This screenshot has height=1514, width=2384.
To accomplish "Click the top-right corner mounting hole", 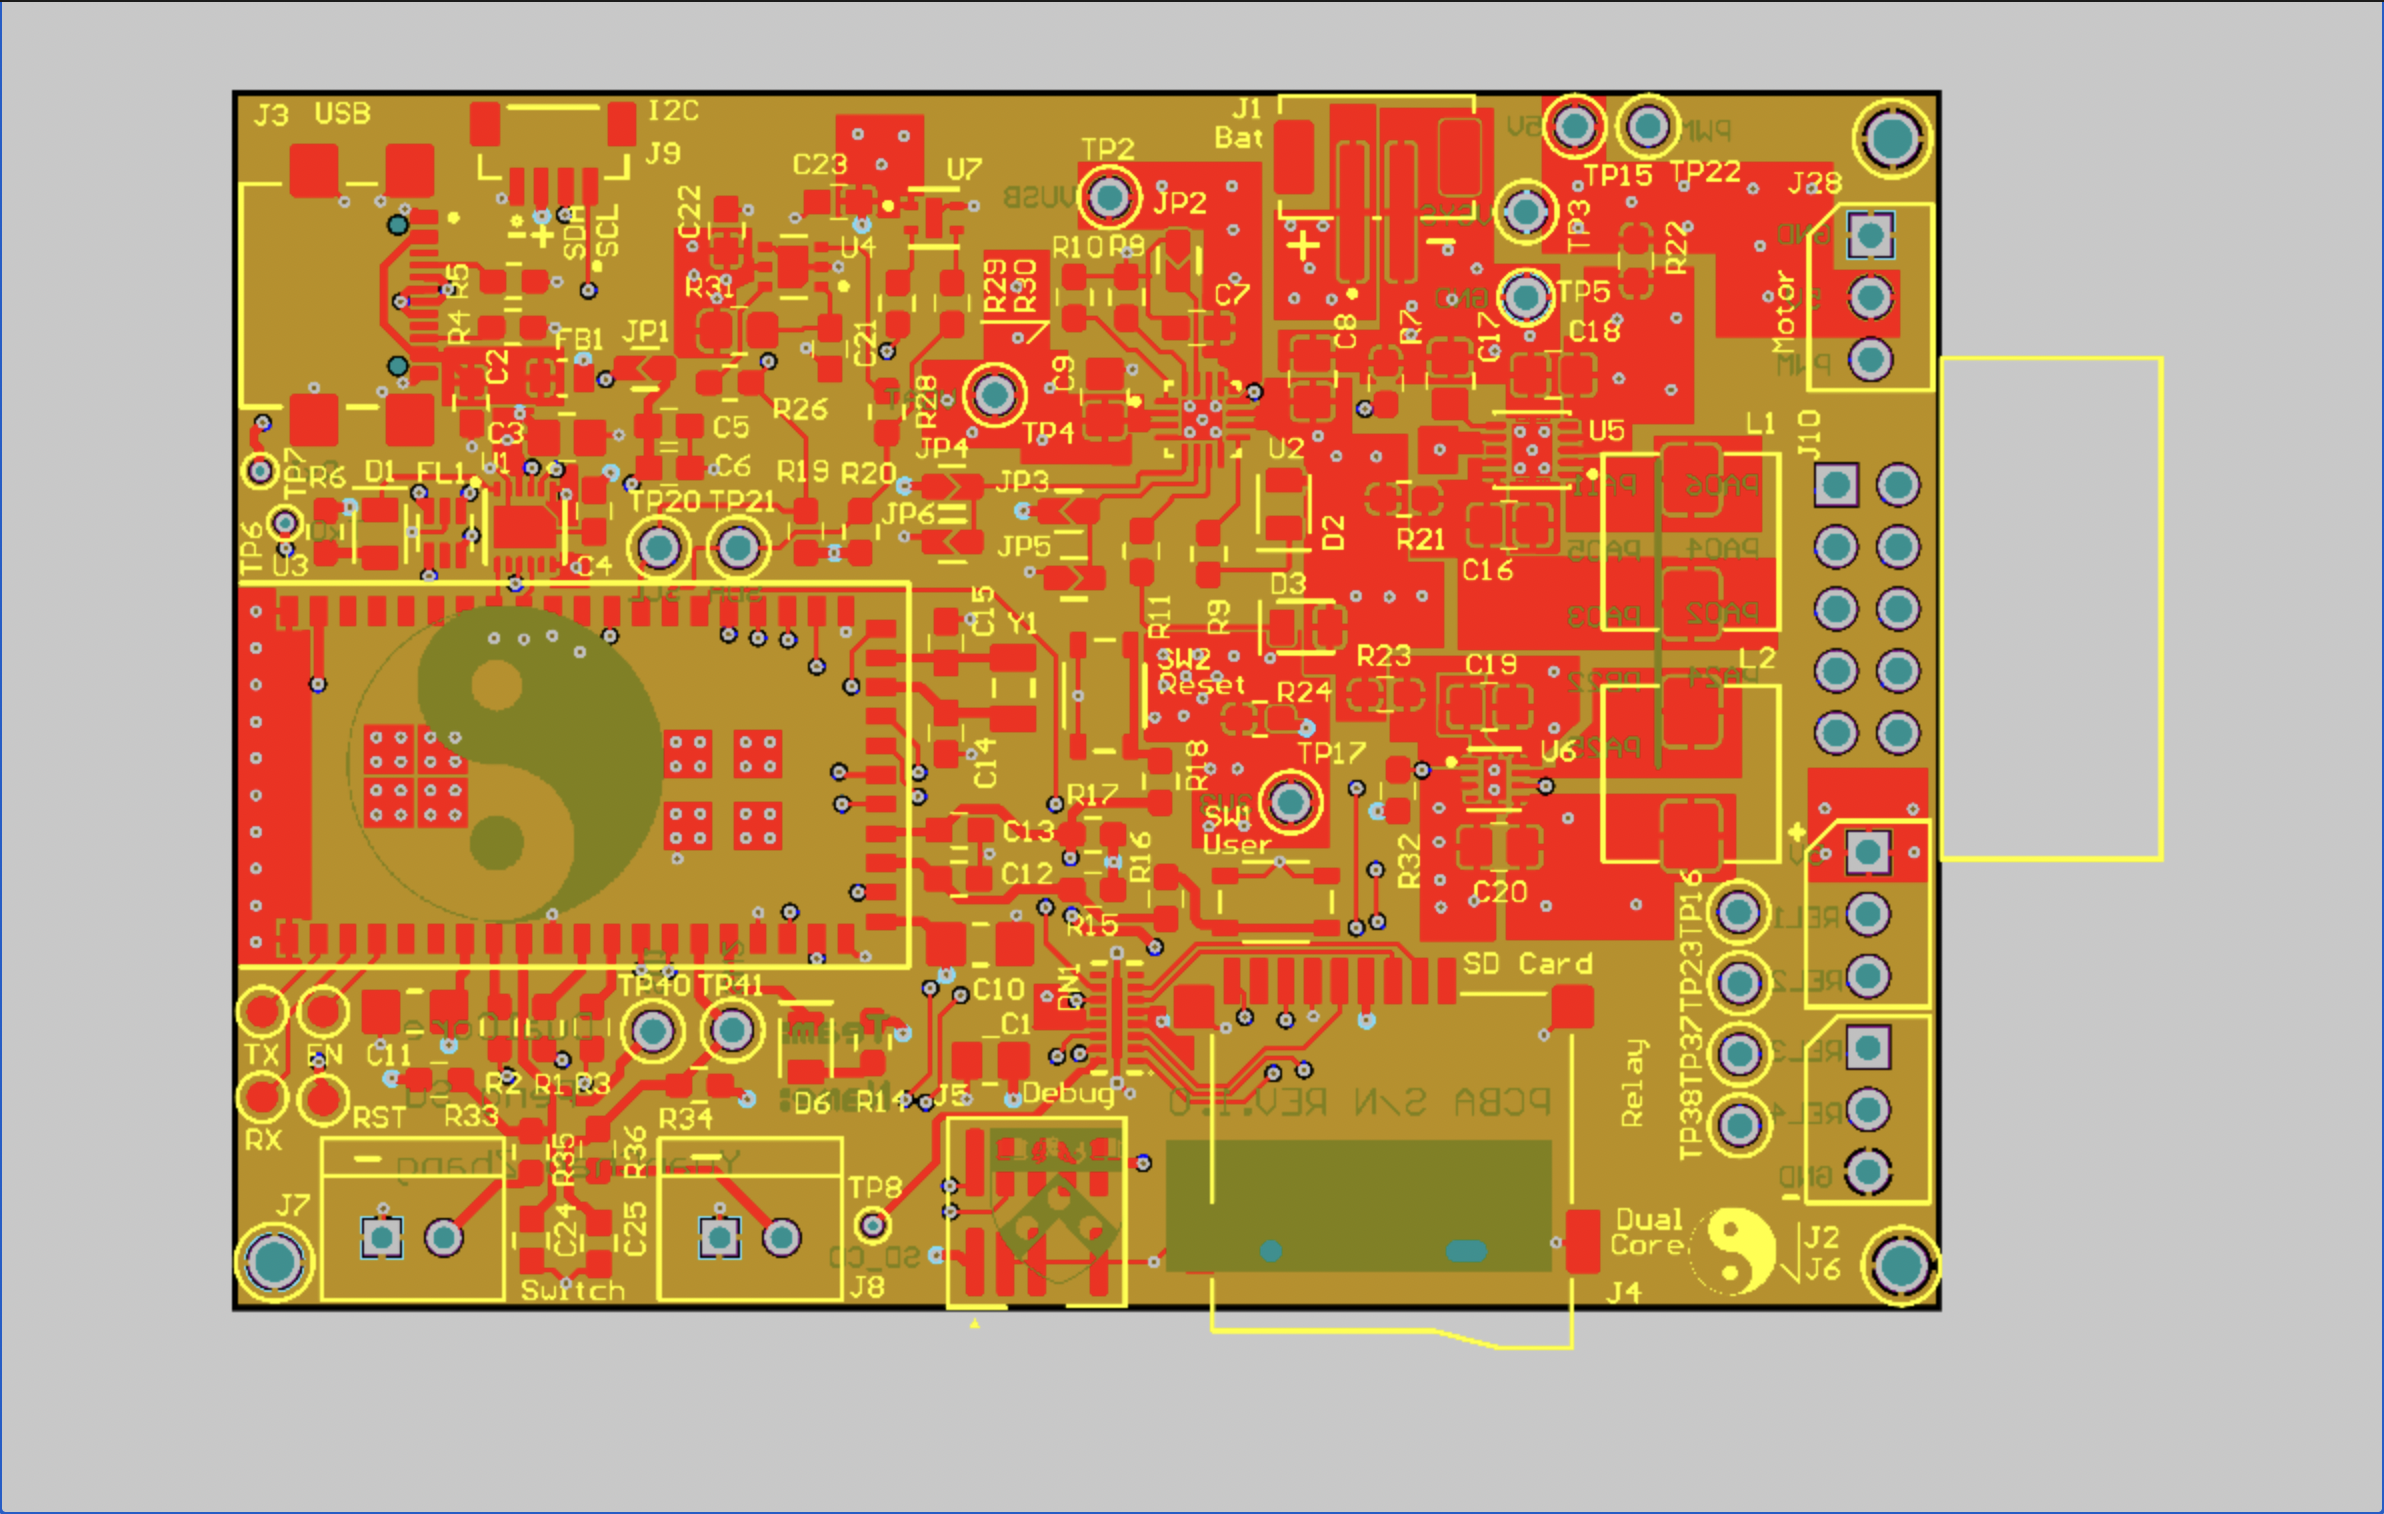I will [x=1892, y=138].
